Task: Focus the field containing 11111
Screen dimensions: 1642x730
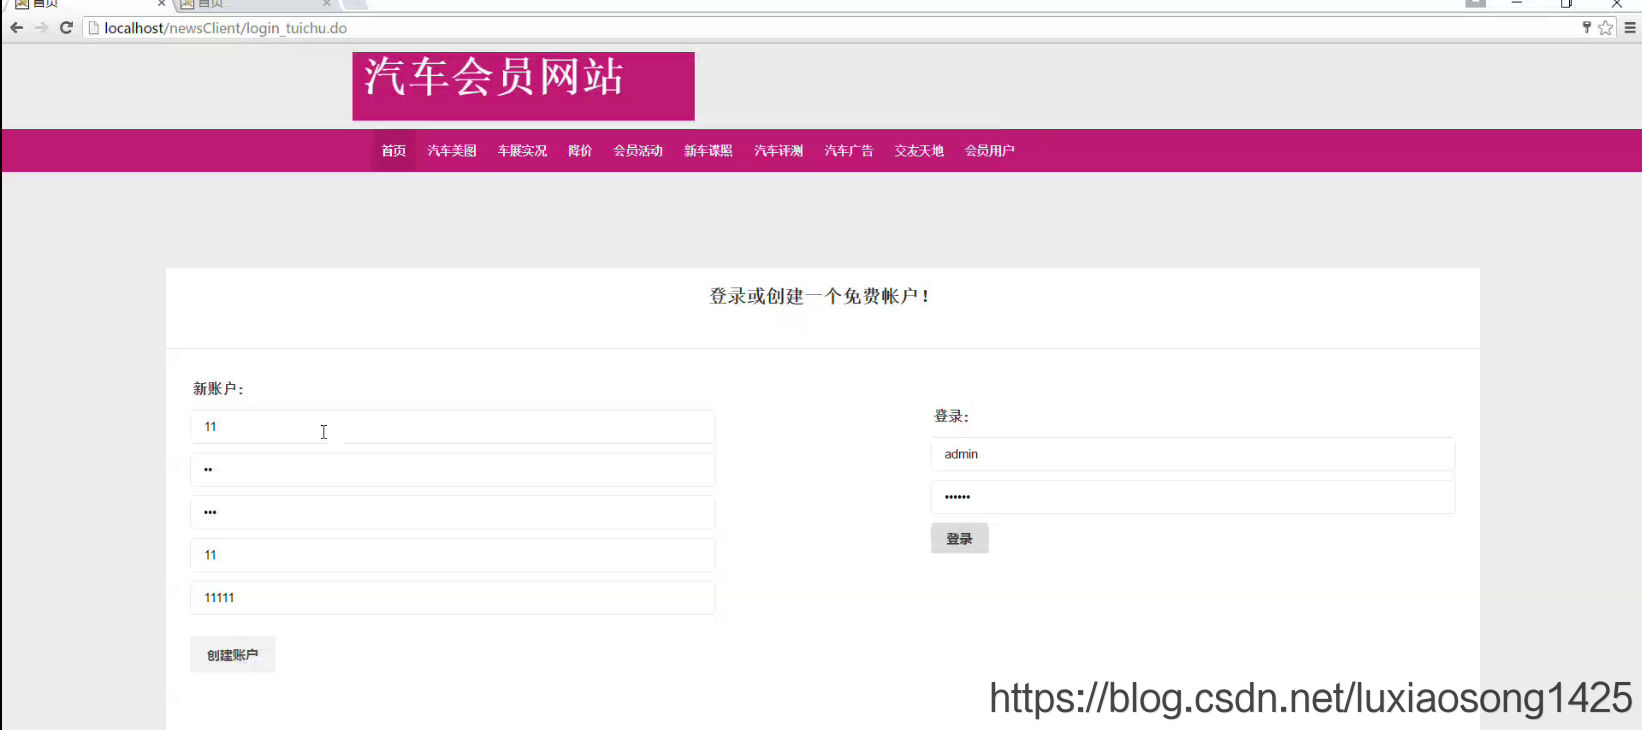Action: pos(453,598)
